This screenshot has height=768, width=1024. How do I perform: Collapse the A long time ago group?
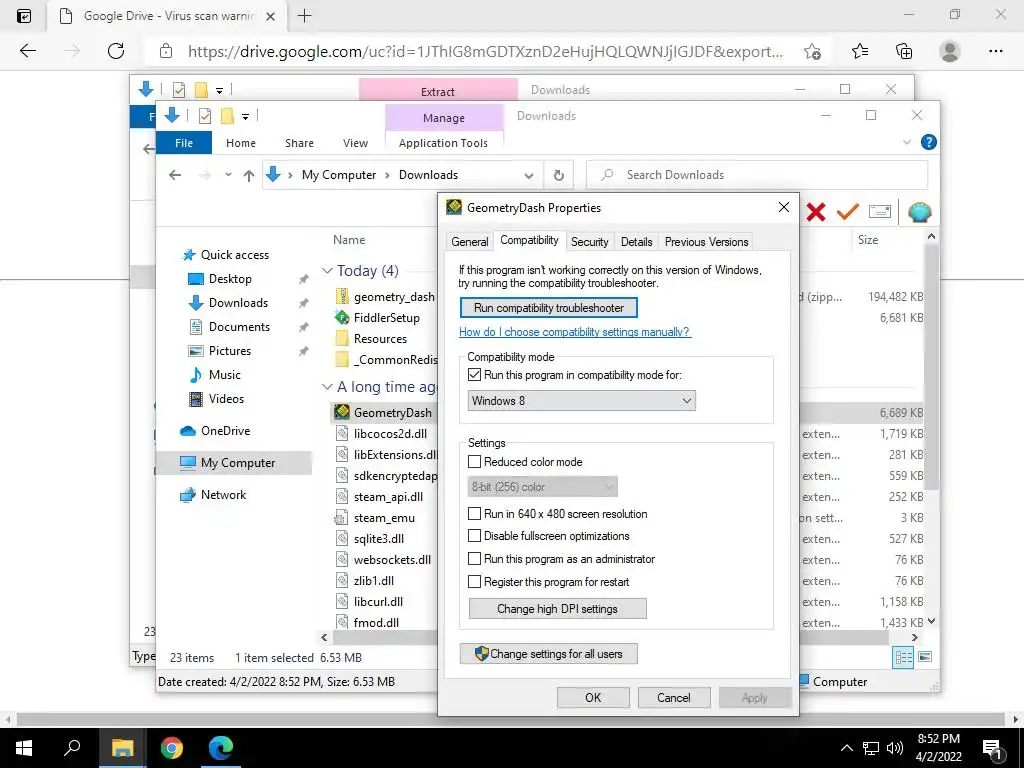tap(327, 387)
